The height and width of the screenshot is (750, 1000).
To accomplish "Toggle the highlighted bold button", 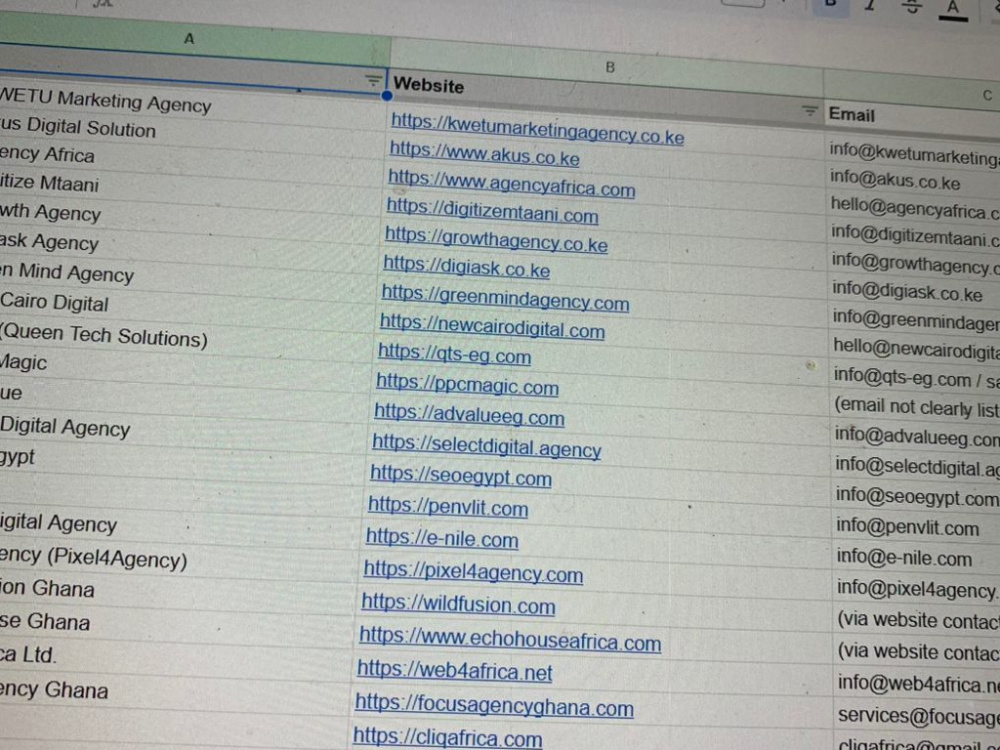I will [830, 4].
